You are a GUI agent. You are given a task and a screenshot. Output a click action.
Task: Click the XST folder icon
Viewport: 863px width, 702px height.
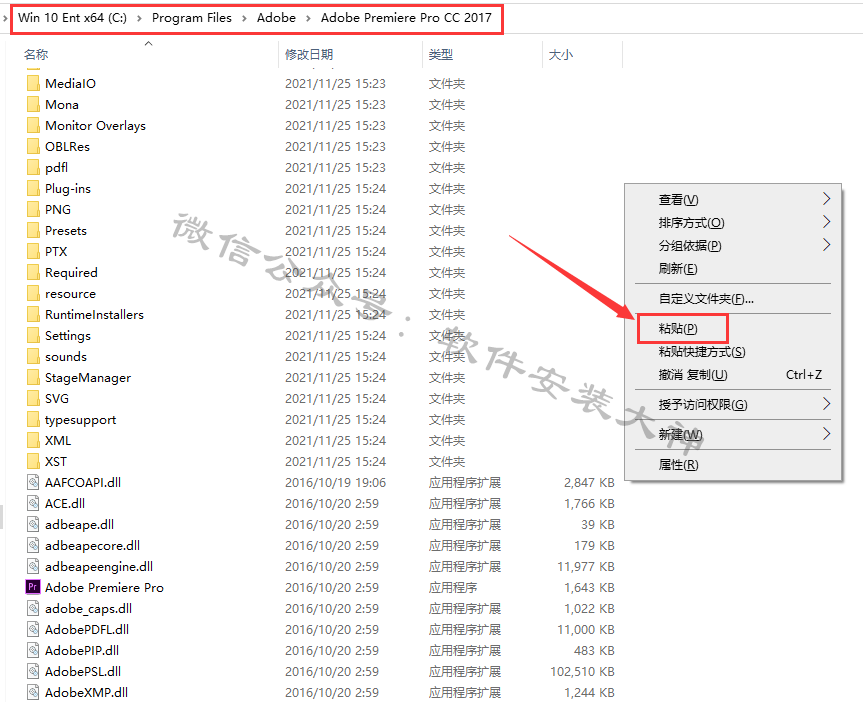click(33, 461)
